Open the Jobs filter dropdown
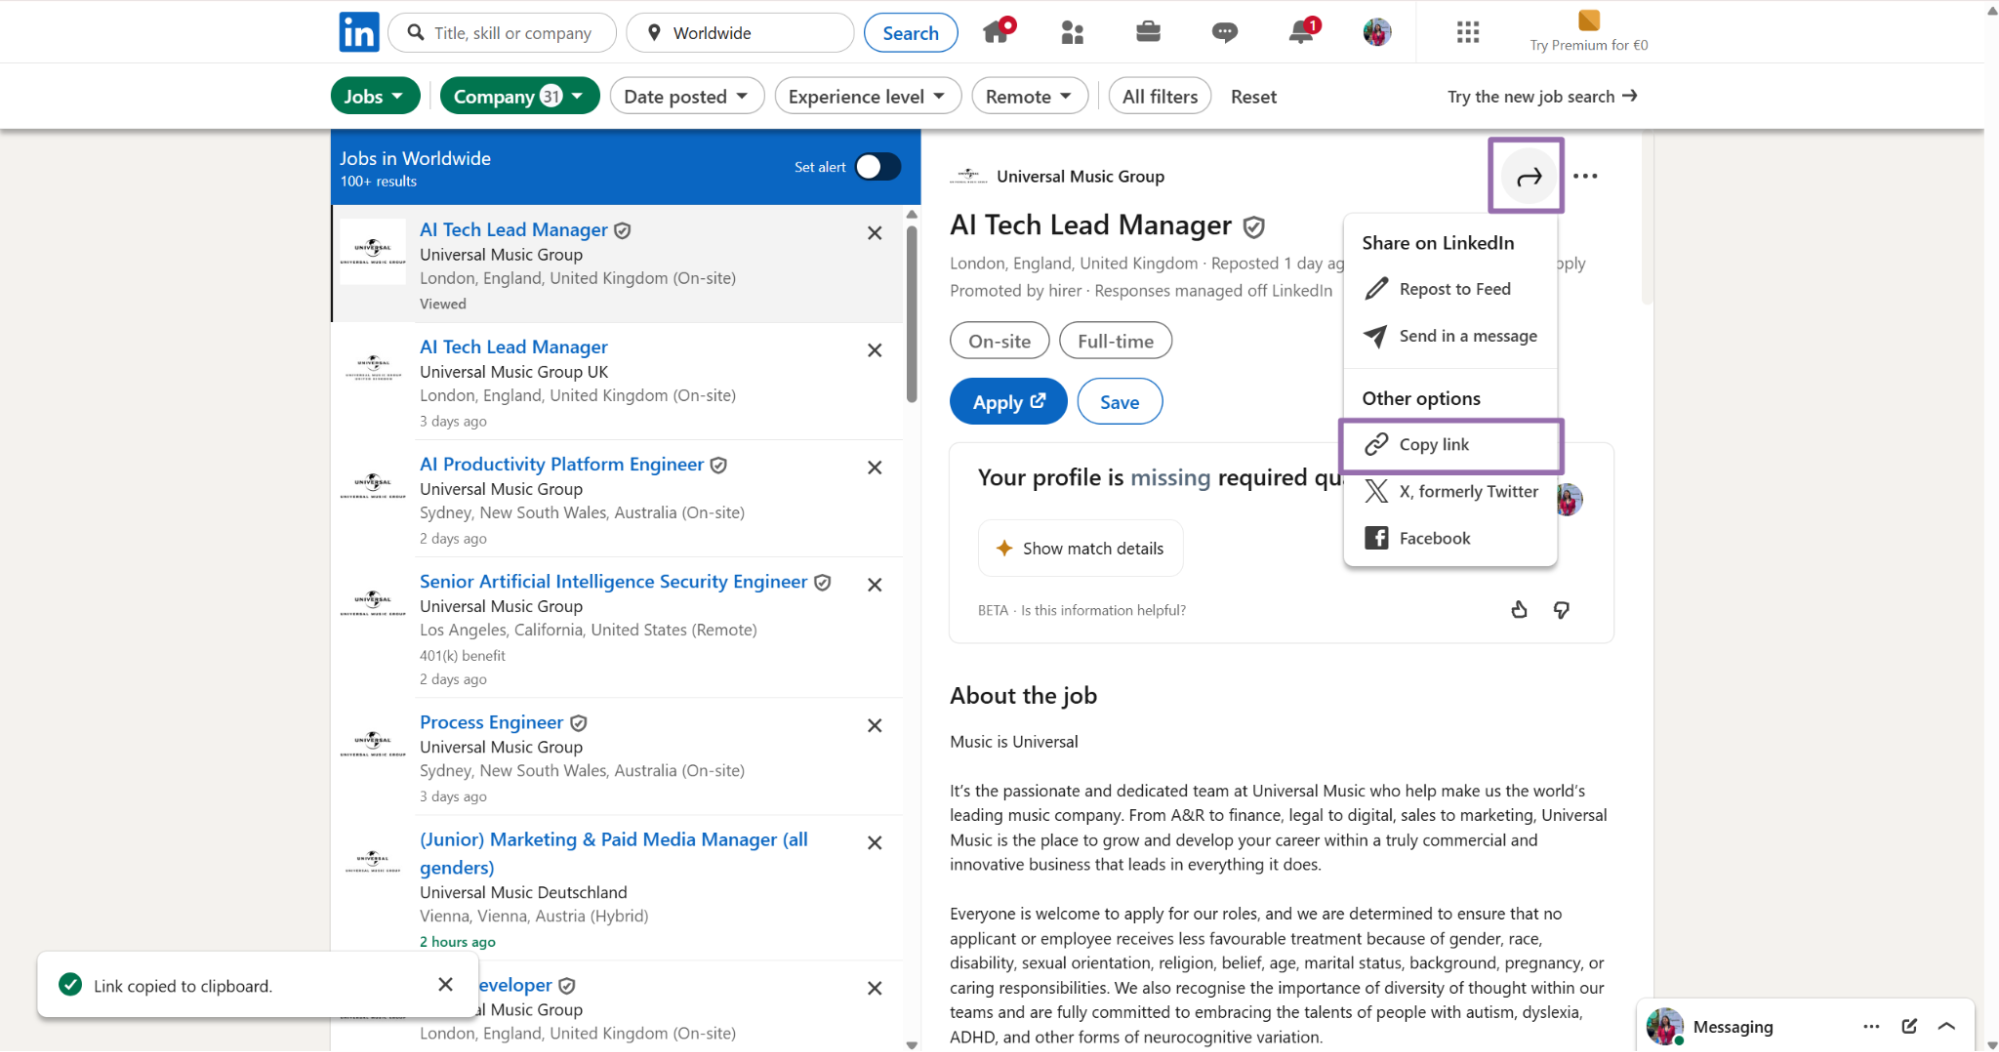Viewport: 1999px width, 1052px height. click(374, 96)
